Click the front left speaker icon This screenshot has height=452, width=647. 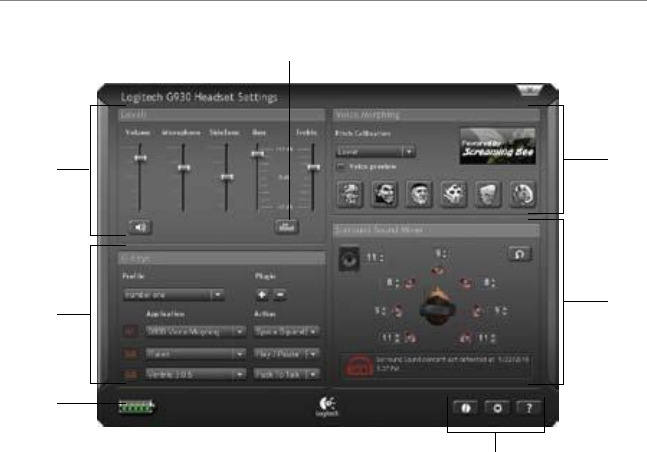[410, 283]
